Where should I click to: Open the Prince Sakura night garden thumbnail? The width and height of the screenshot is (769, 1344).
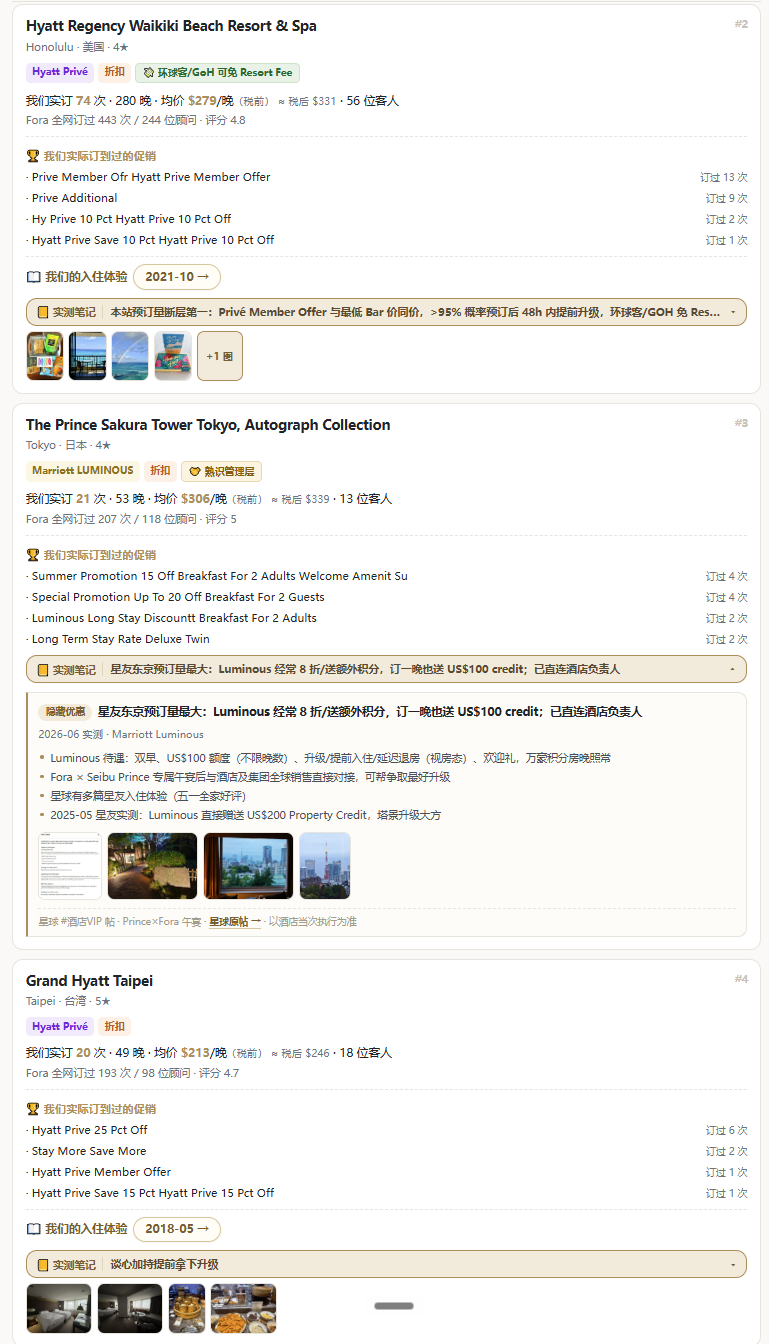pyautogui.click(x=152, y=866)
